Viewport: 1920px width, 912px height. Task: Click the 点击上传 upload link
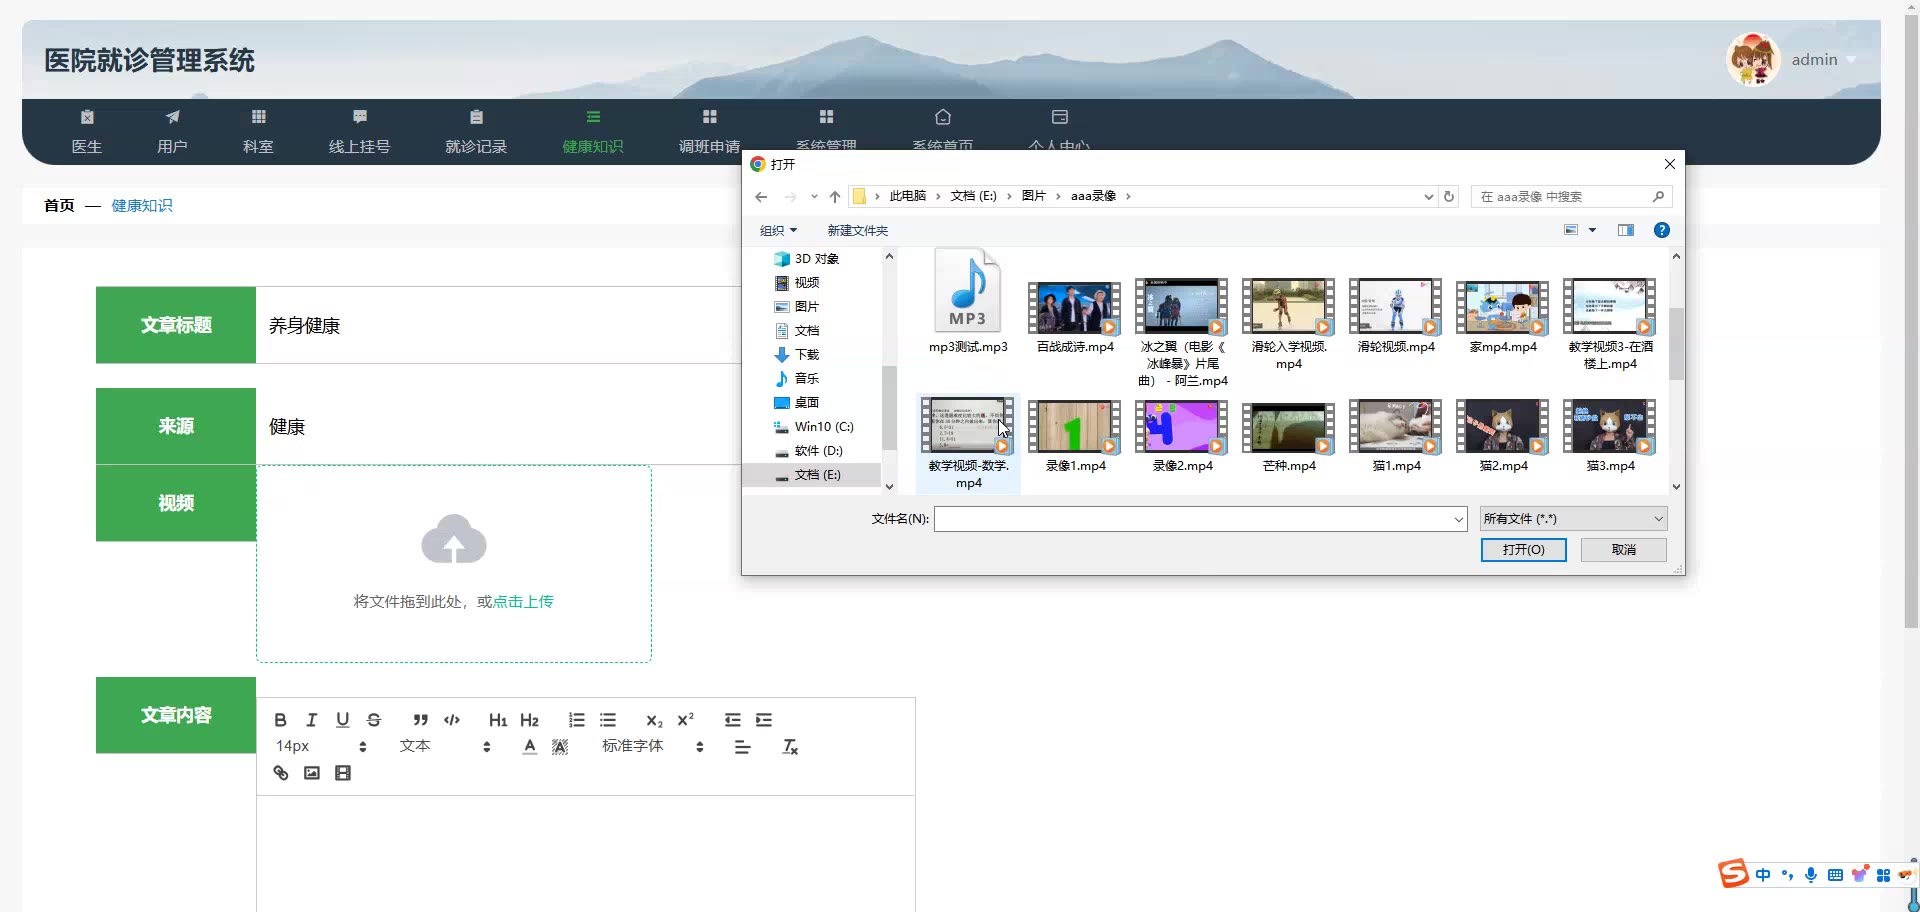click(x=523, y=602)
